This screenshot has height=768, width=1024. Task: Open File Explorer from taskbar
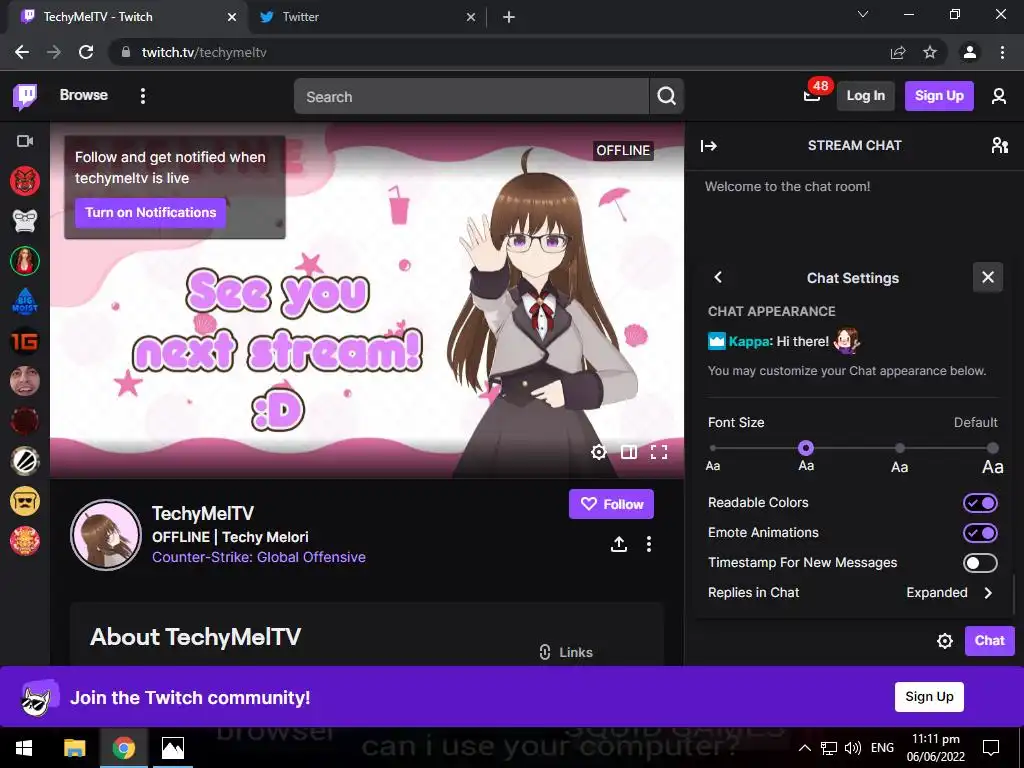74,748
